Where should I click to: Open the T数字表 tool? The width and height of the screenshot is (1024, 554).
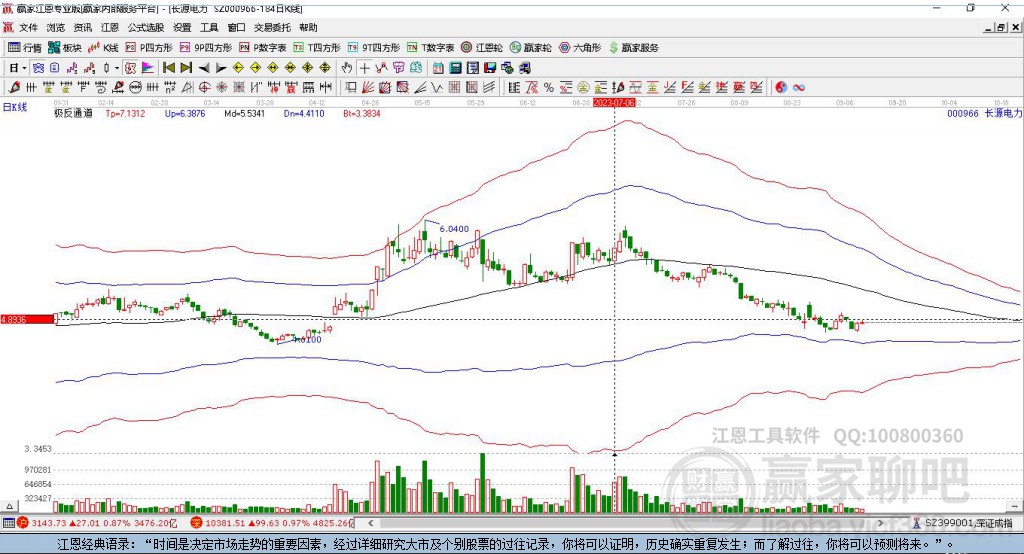[430, 48]
